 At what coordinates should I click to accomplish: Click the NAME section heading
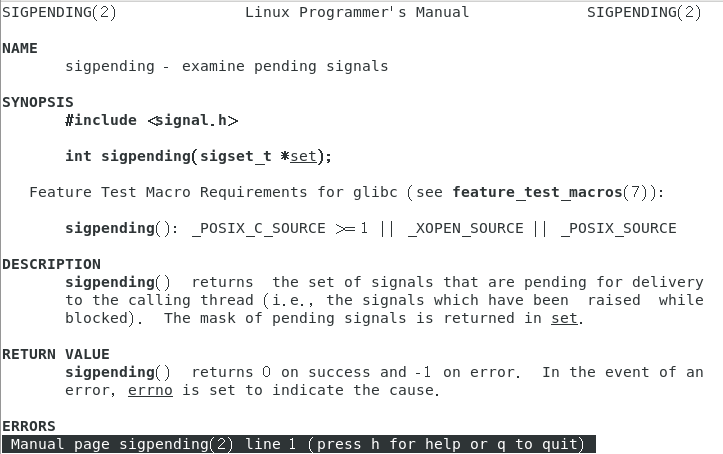coord(20,48)
